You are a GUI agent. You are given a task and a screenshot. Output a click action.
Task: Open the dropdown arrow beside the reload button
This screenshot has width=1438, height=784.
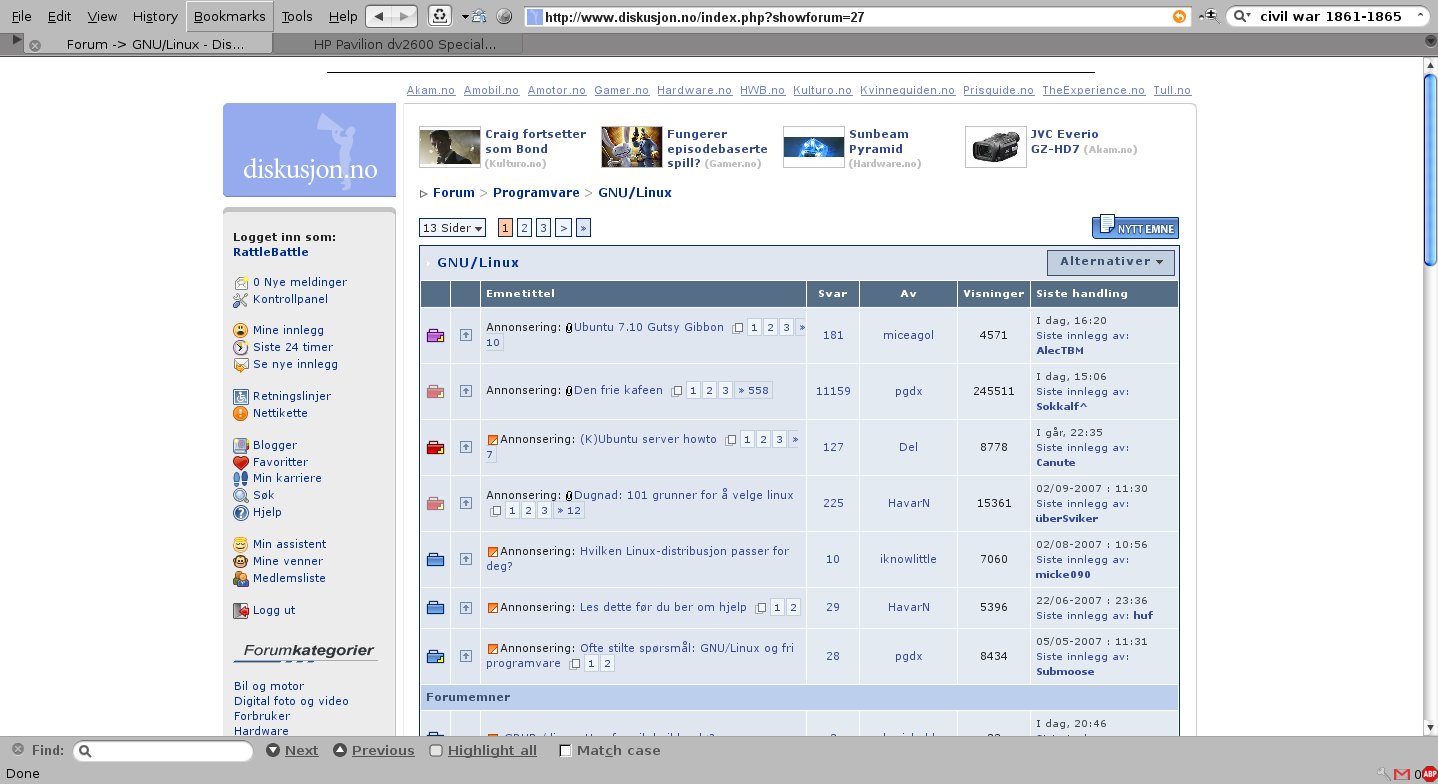tap(465, 16)
